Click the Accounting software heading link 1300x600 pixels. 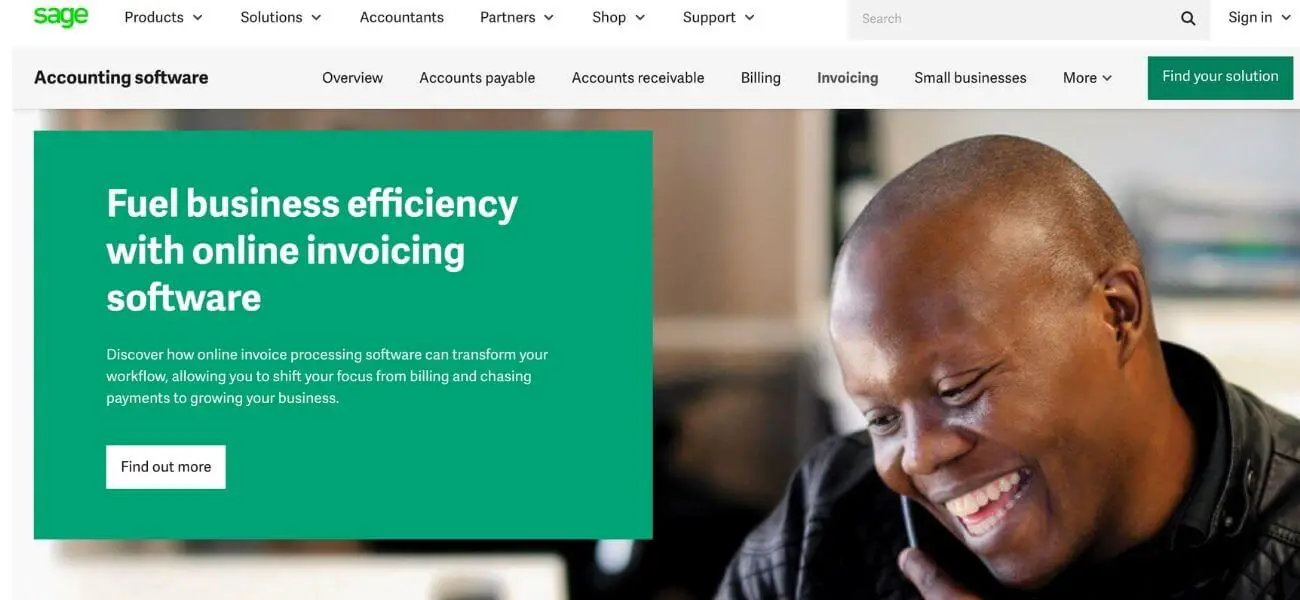121,77
